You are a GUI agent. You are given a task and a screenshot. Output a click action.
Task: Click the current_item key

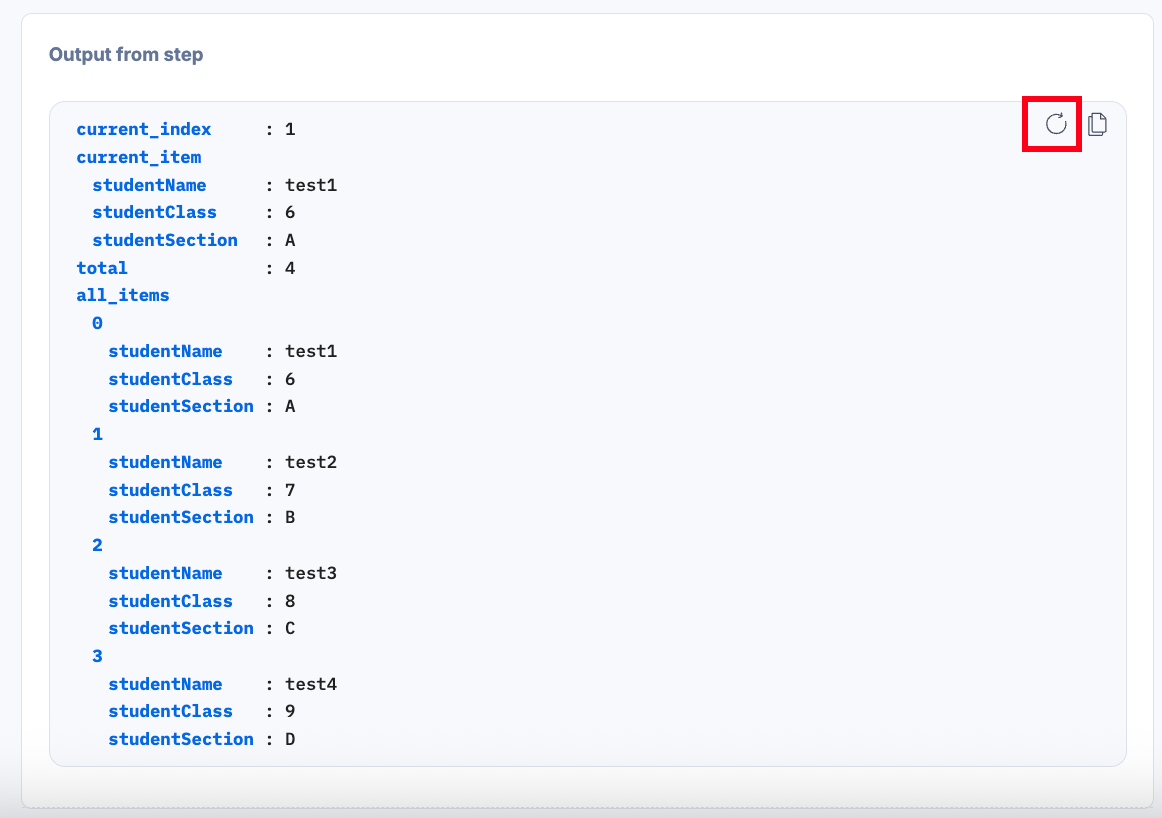[x=139, y=157]
